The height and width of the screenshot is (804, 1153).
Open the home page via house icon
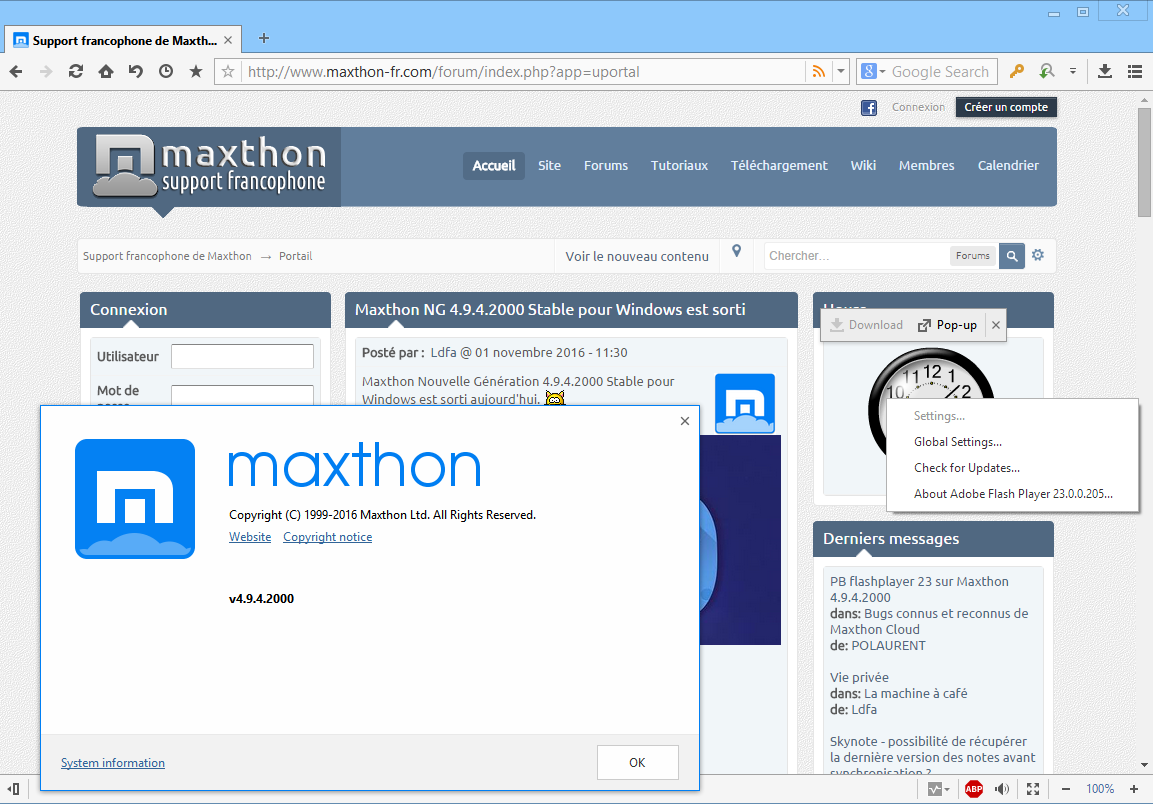pyautogui.click(x=106, y=71)
